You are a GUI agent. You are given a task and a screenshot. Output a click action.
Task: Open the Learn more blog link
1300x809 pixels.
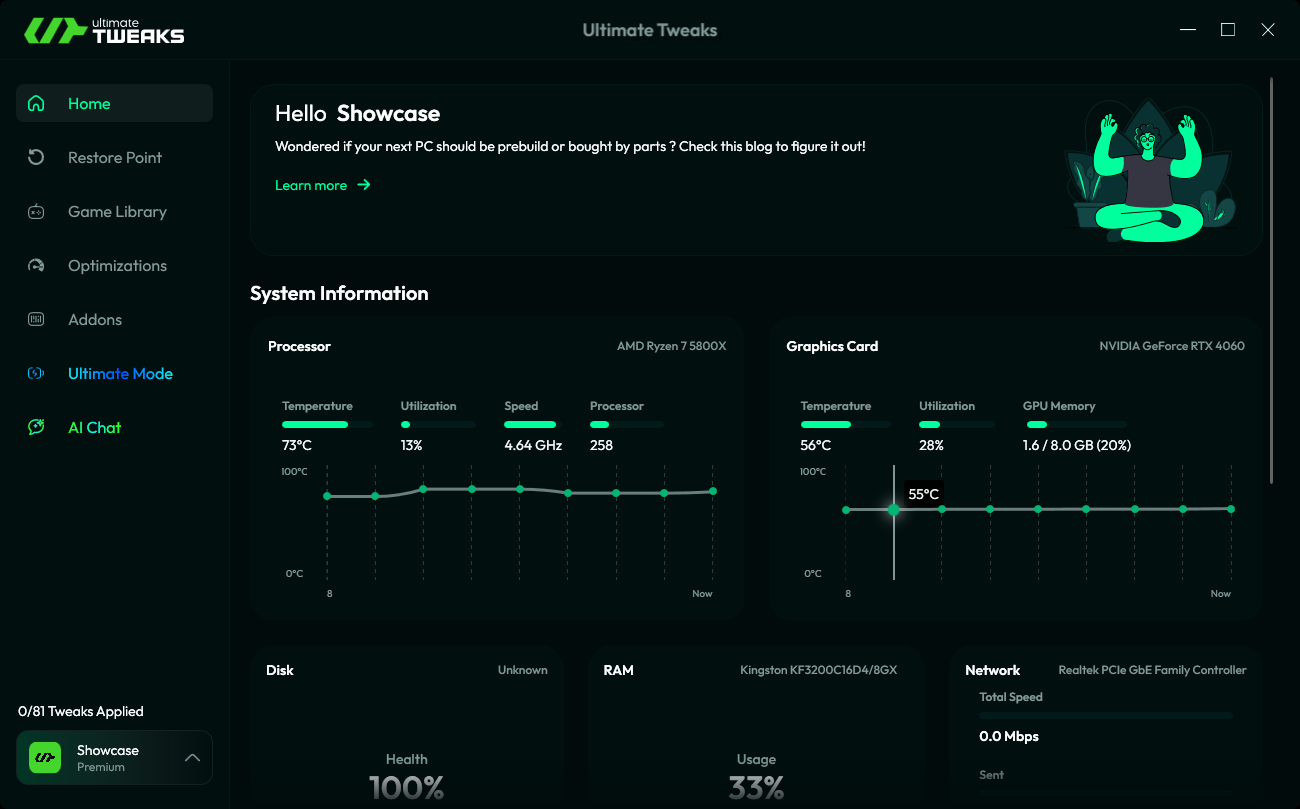(x=311, y=185)
